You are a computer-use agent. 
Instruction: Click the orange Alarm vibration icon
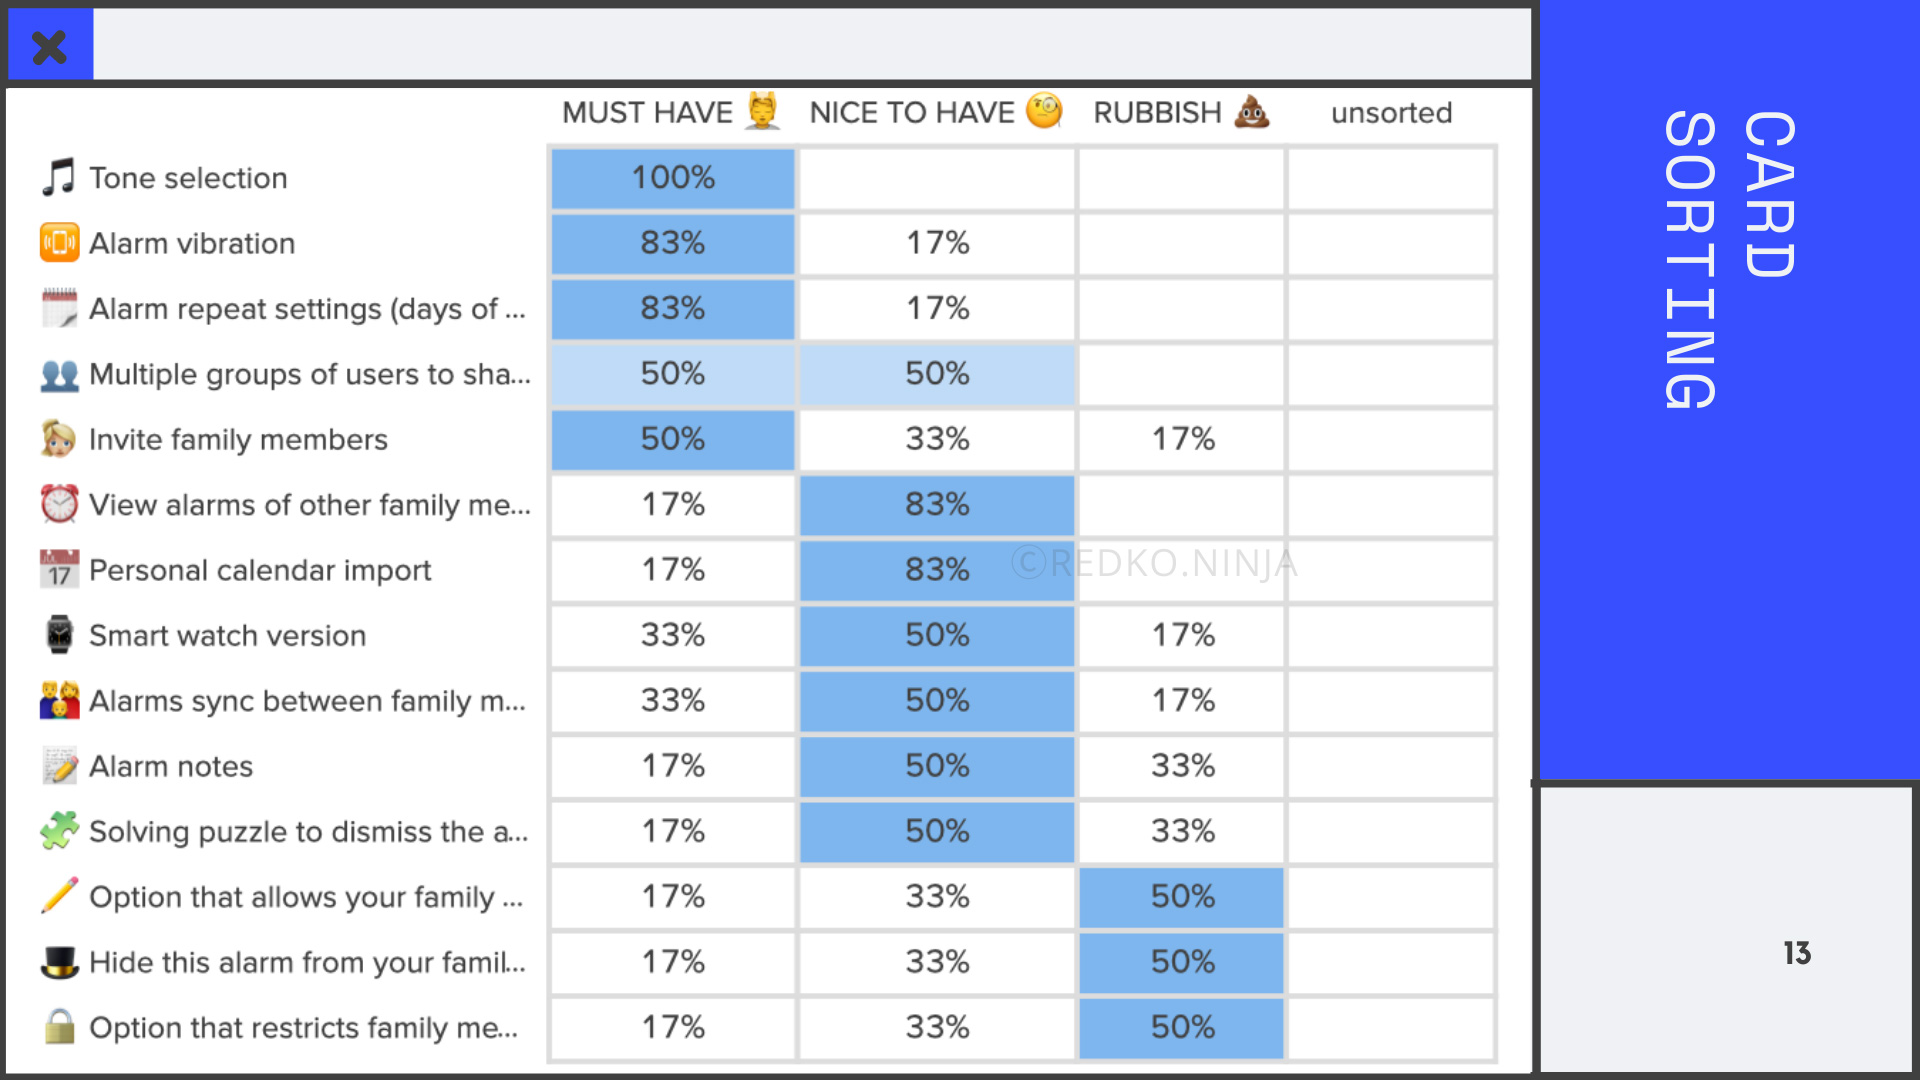pos(59,243)
